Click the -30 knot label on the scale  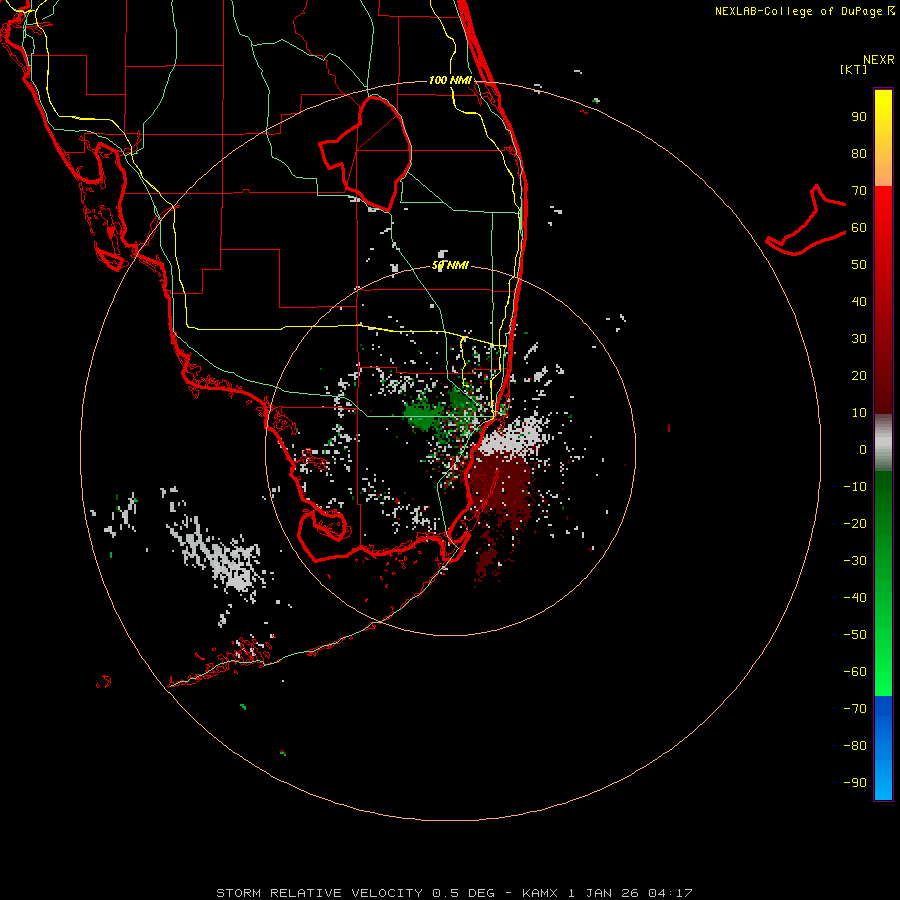click(x=855, y=561)
